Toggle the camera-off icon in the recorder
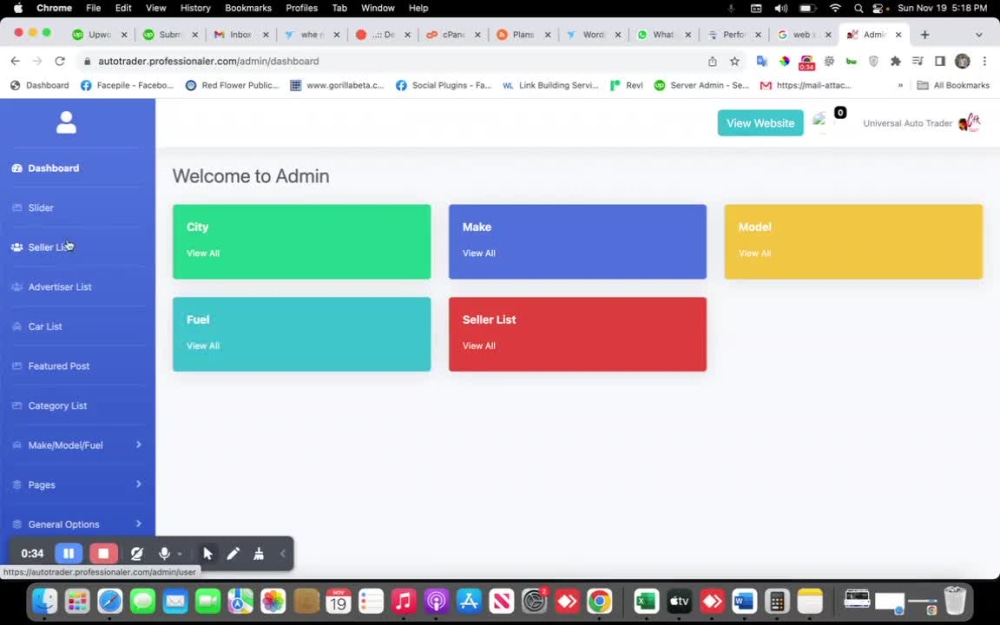 pos(136,554)
